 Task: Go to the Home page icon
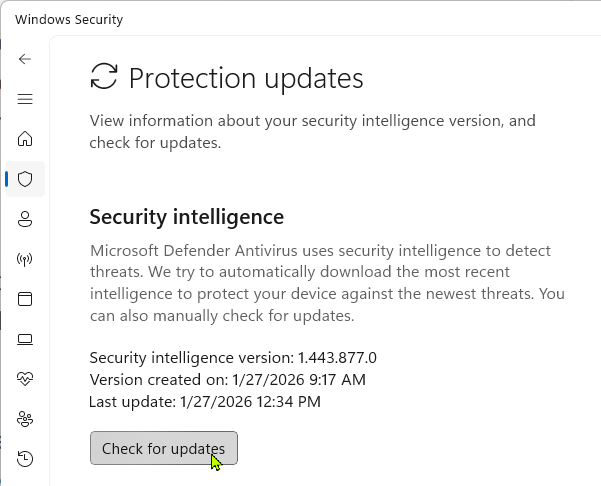coord(25,139)
